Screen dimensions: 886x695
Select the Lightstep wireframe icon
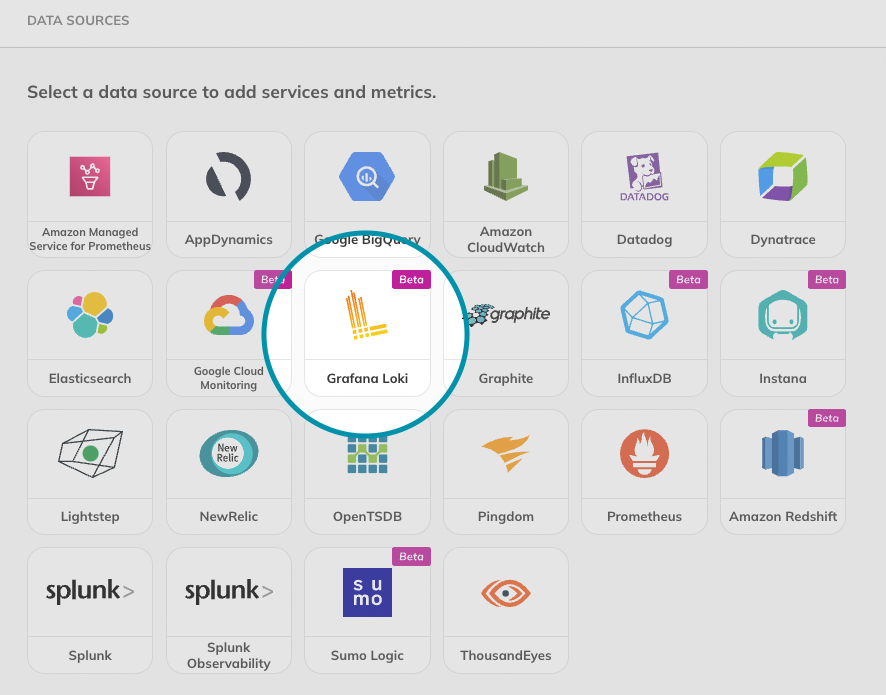coord(89,453)
